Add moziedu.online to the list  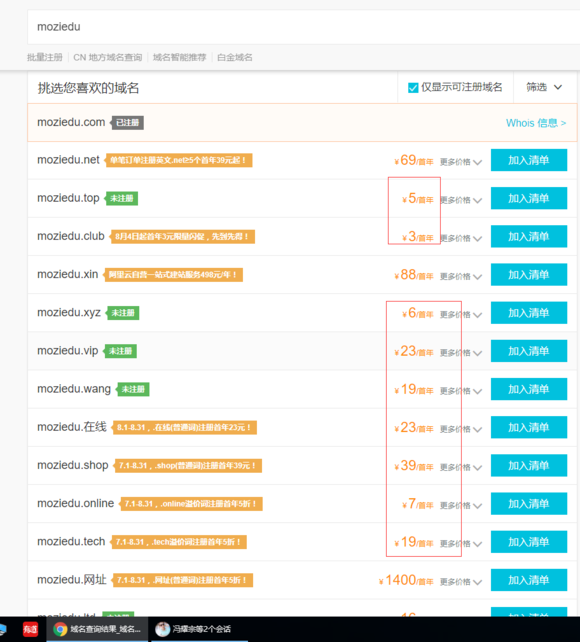pyautogui.click(x=529, y=504)
